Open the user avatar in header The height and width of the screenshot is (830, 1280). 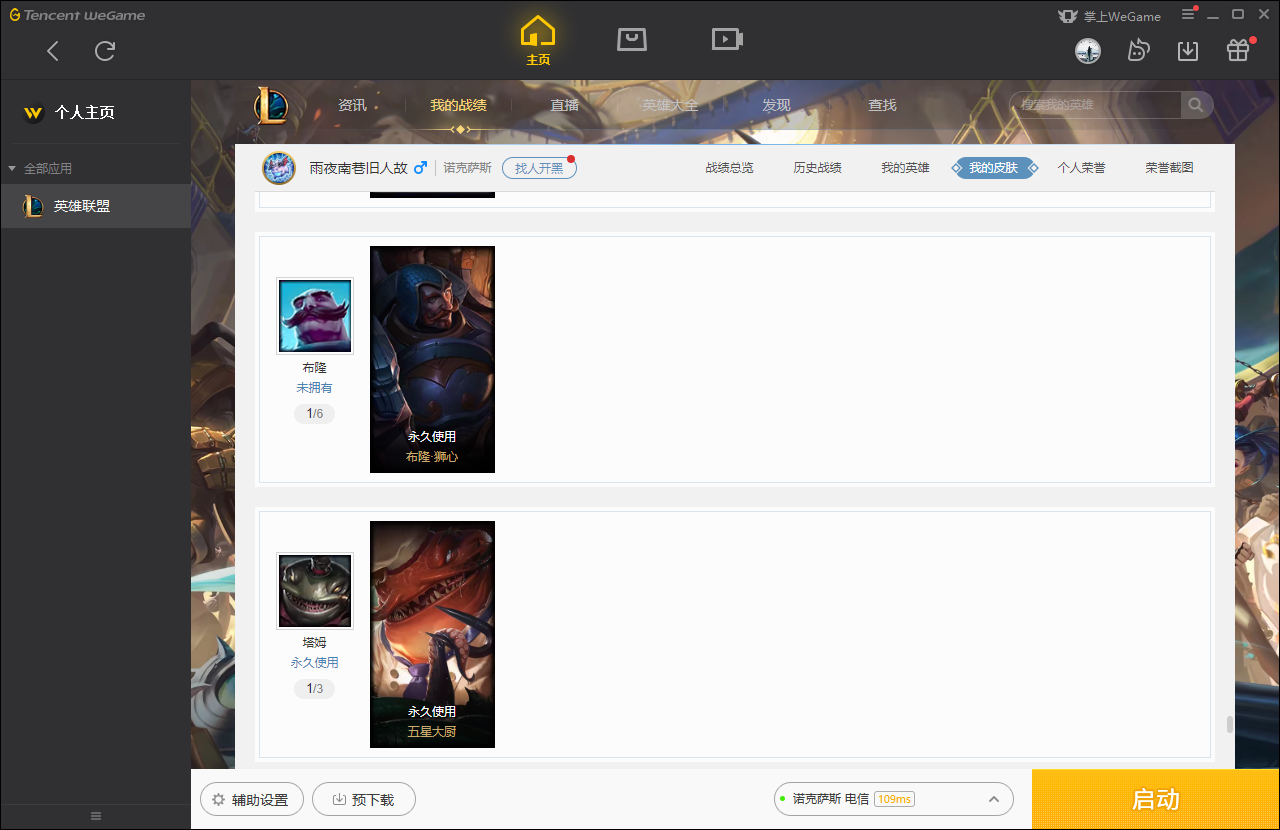tap(1088, 50)
